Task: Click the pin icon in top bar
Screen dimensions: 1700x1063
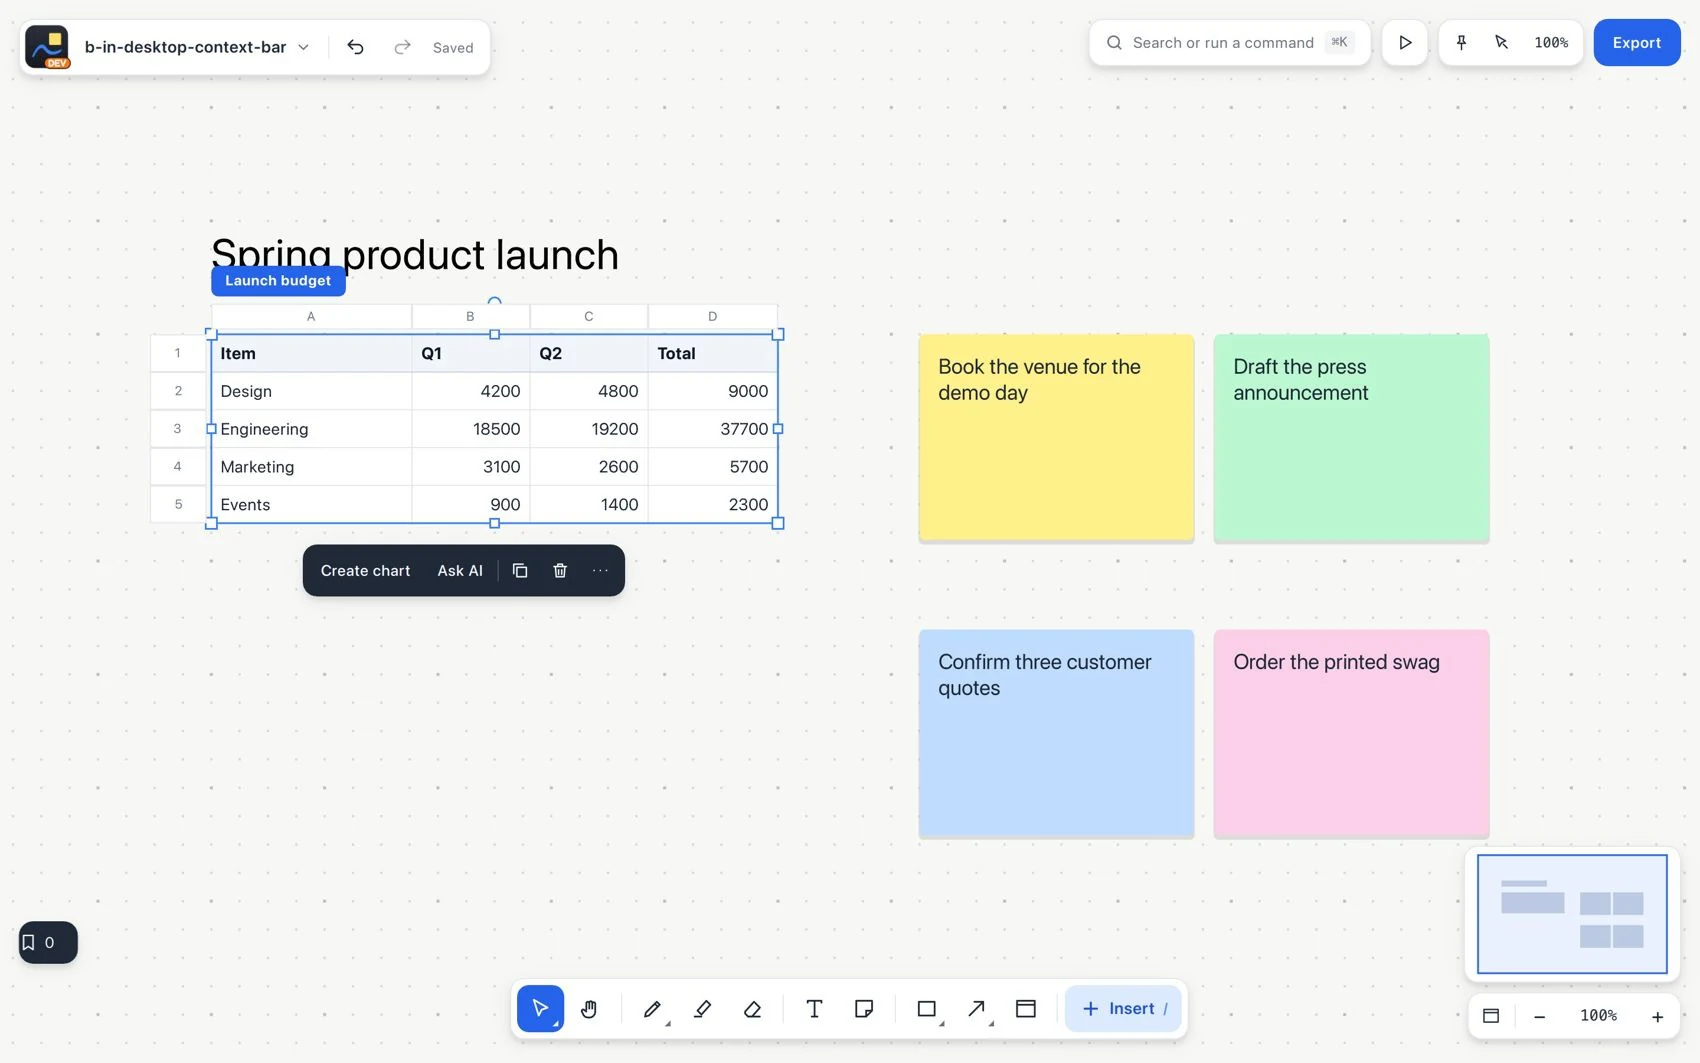Action: [x=1461, y=43]
